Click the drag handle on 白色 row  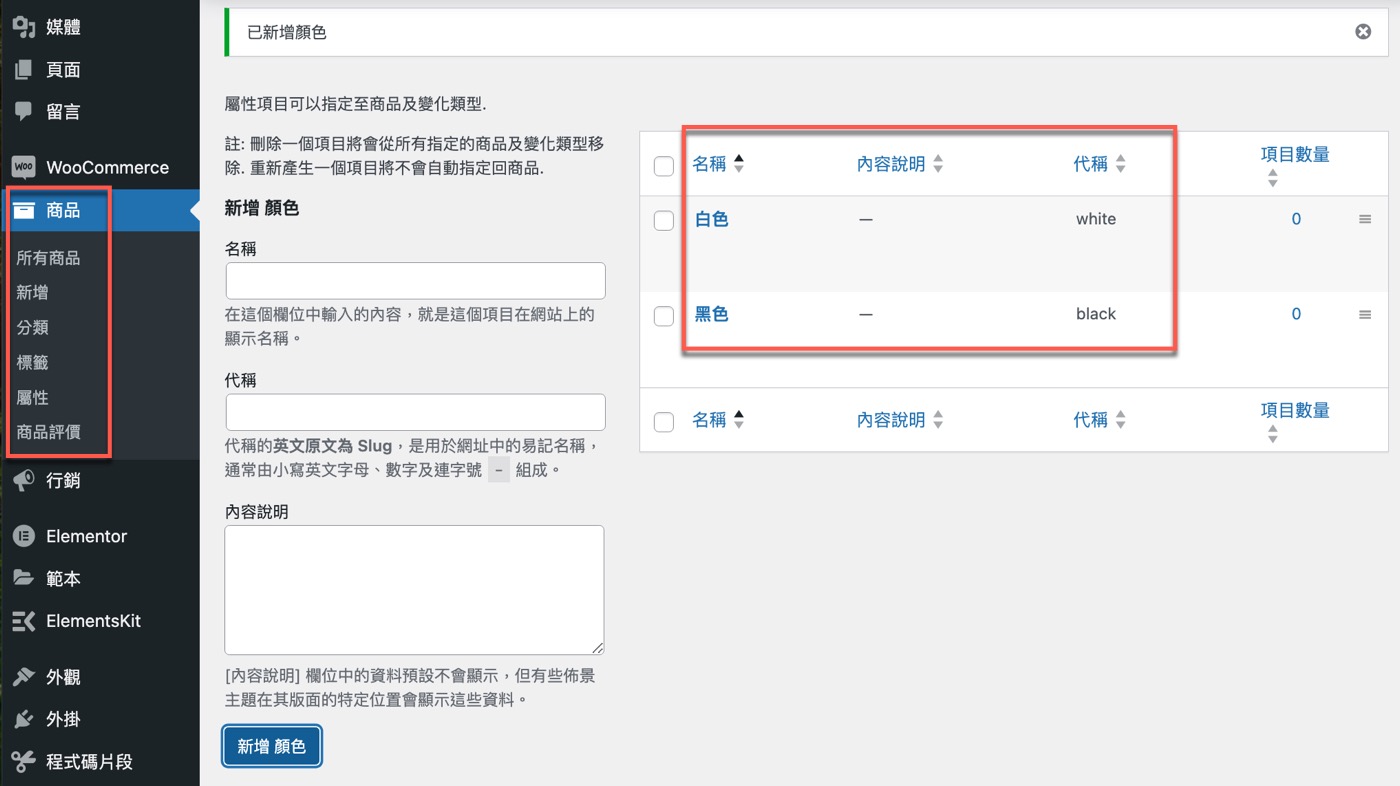tap(1365, 219)
